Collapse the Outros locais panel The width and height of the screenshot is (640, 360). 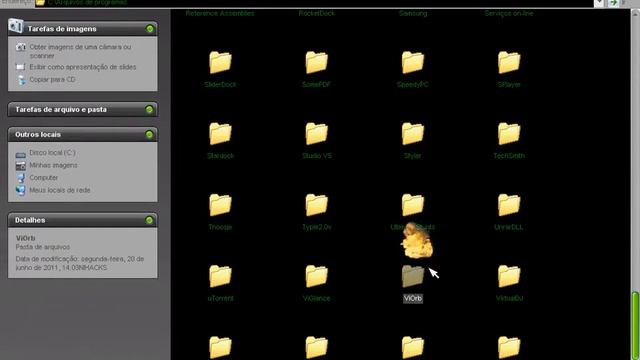pyautogui.click(x=149, y=135)
